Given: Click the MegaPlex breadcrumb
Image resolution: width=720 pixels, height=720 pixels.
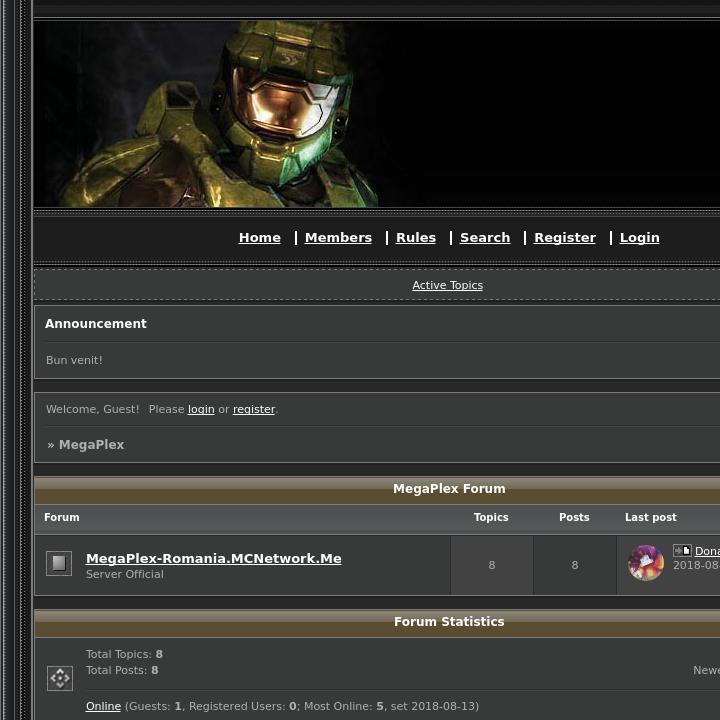Looking at the screenshot, I should (x=91, y=445).
